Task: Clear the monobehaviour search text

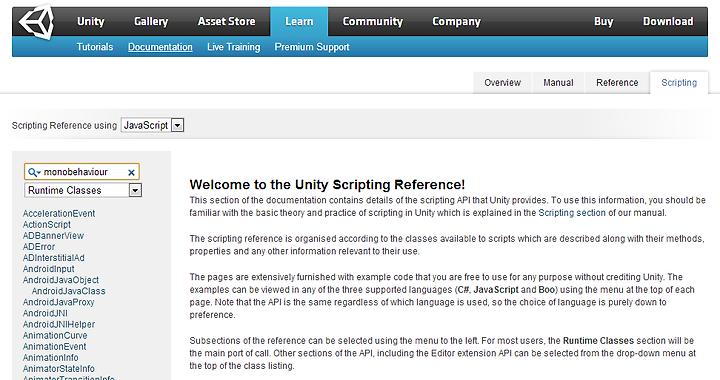Action: point(131,173)
